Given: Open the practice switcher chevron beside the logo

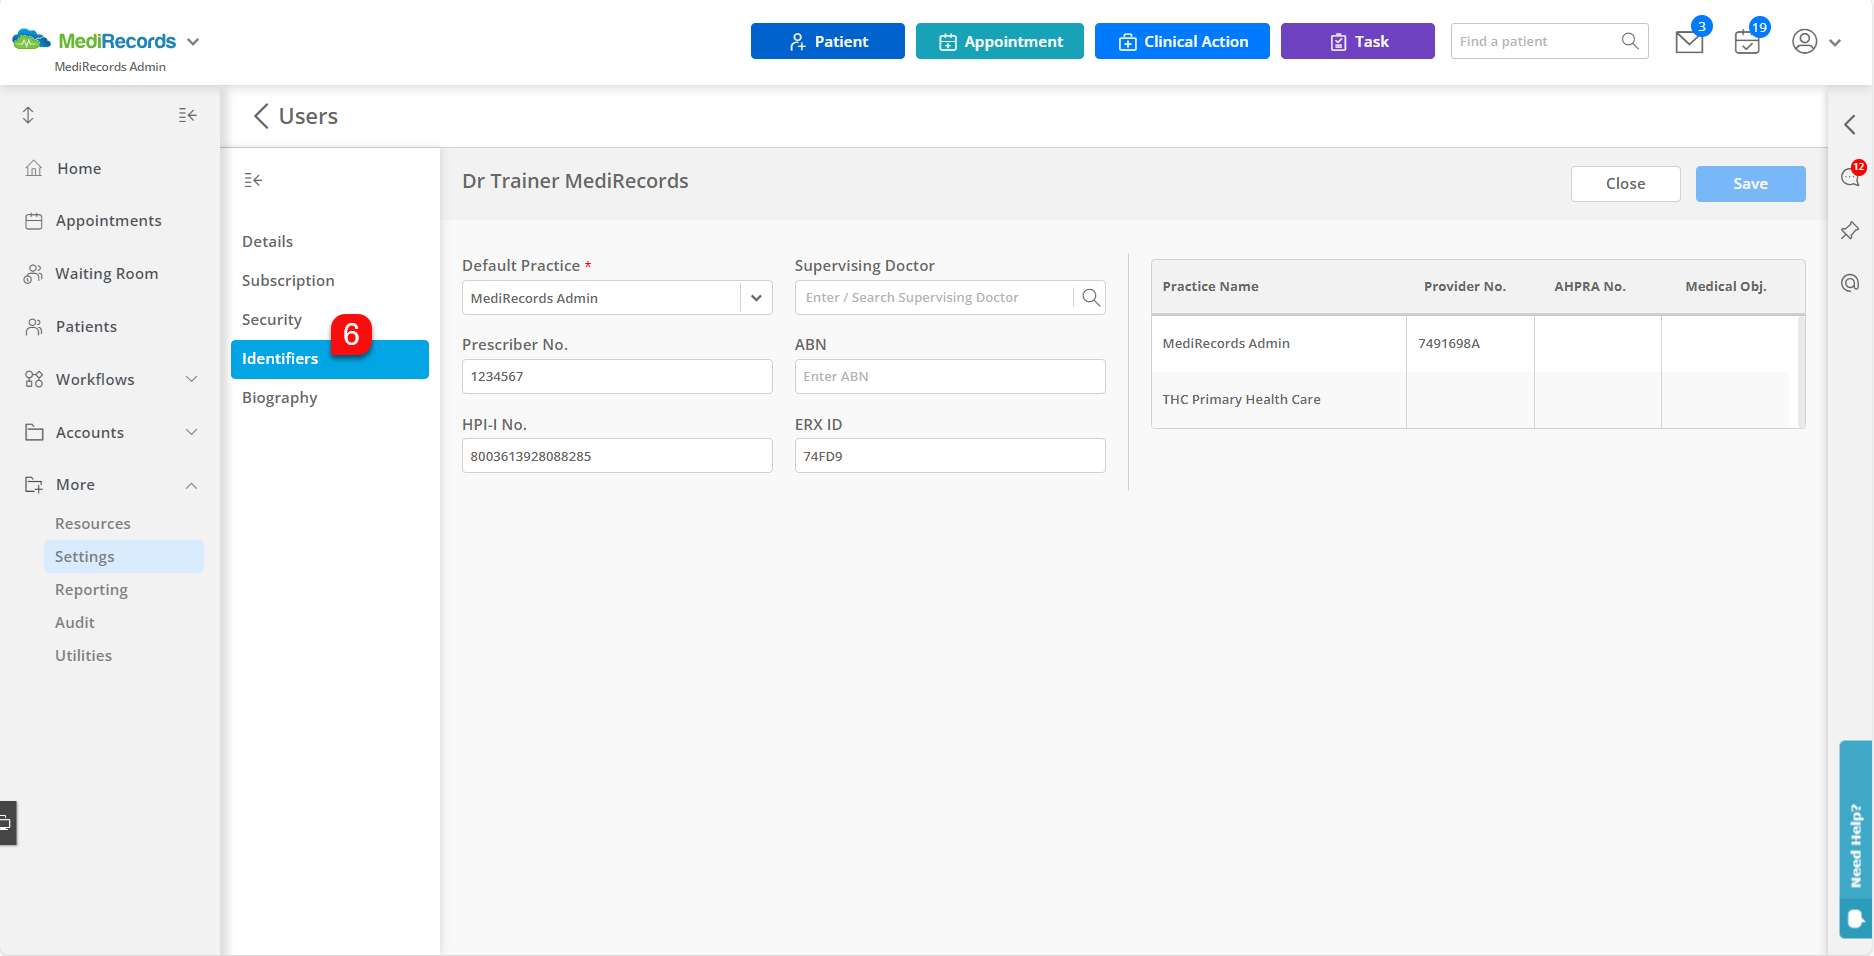Looking at the screenshot, I should [x=193, y=42].
